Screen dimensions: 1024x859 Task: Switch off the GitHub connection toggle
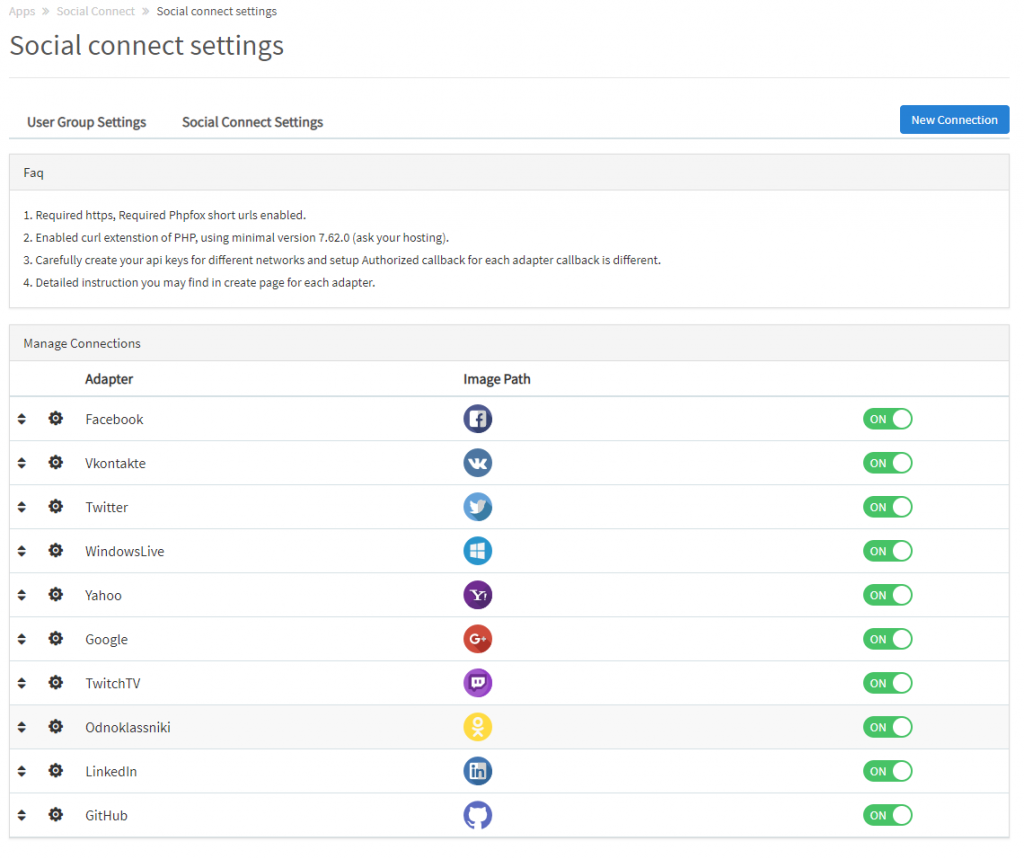[887, 815]
